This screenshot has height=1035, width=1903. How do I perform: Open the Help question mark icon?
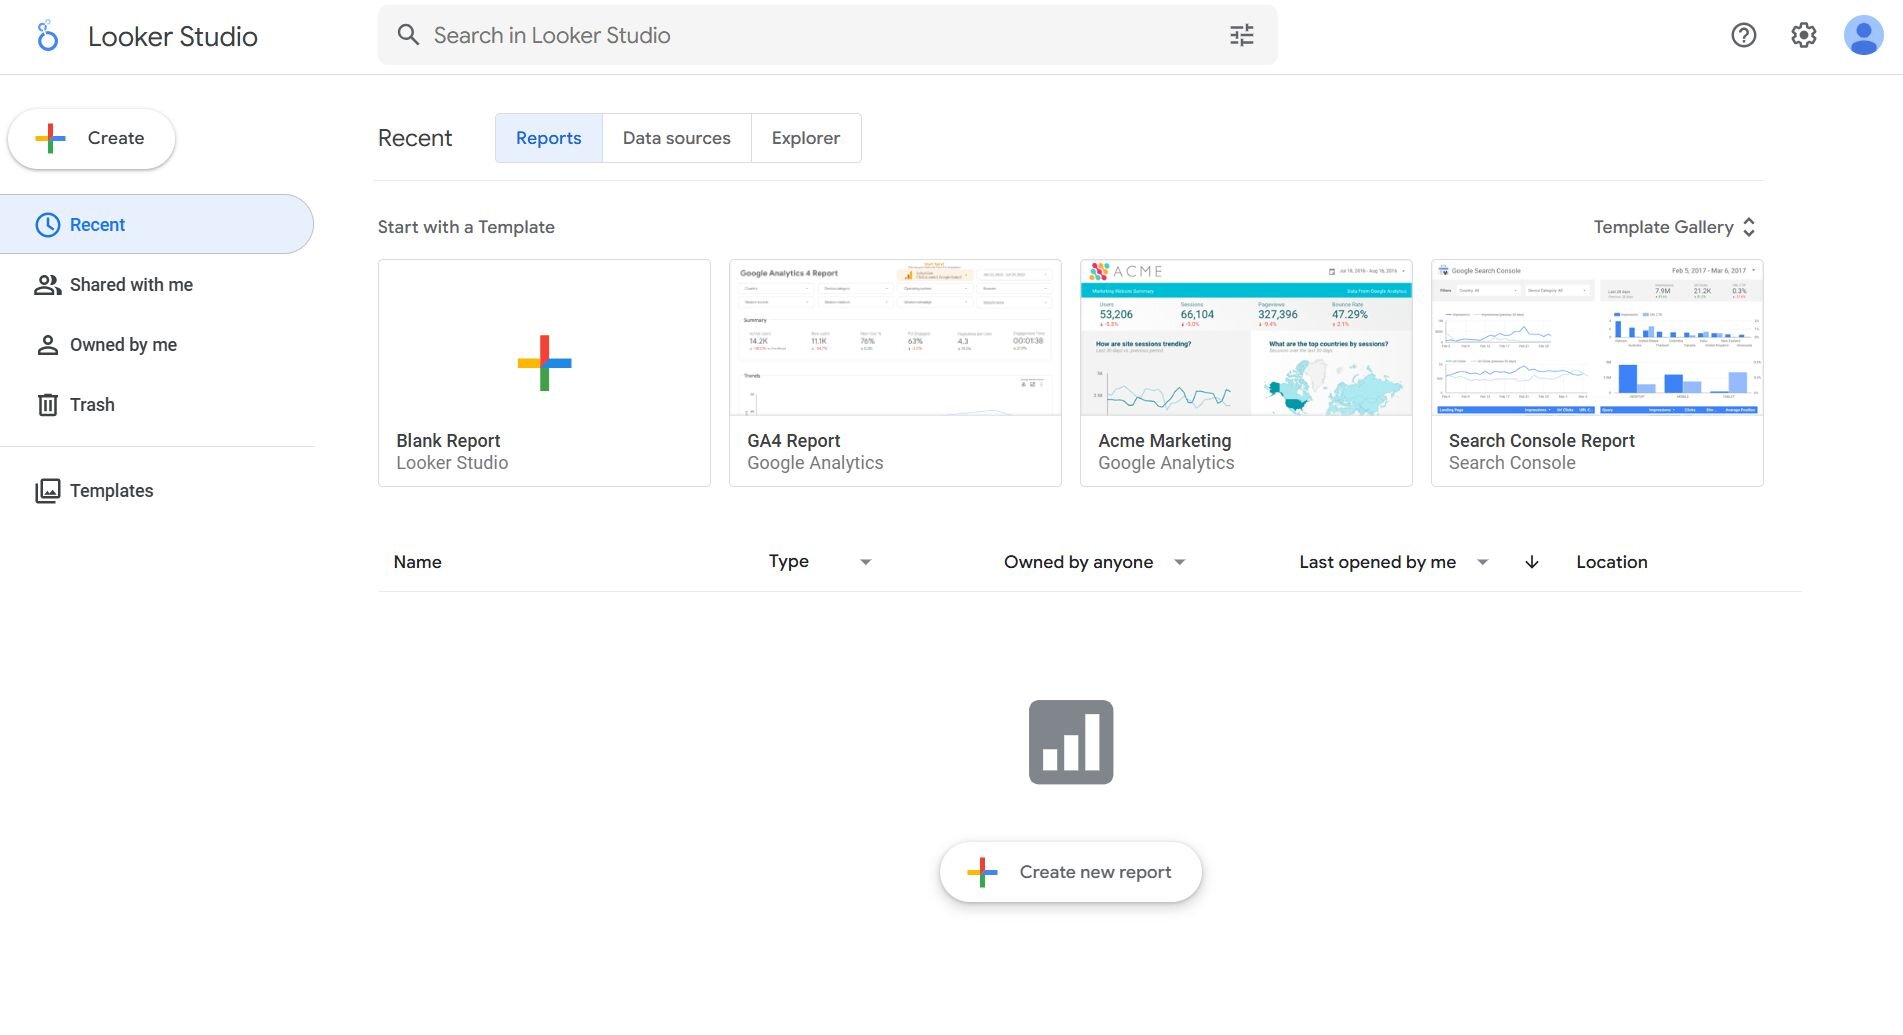tap(1743, 36)
